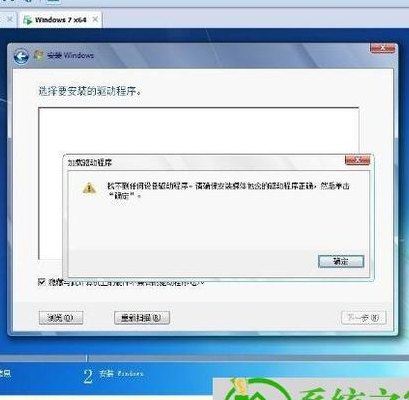Rescan for drivers using 重新扫描(R)
Screen dimensions: 409x400
click(x=142, y=318)
